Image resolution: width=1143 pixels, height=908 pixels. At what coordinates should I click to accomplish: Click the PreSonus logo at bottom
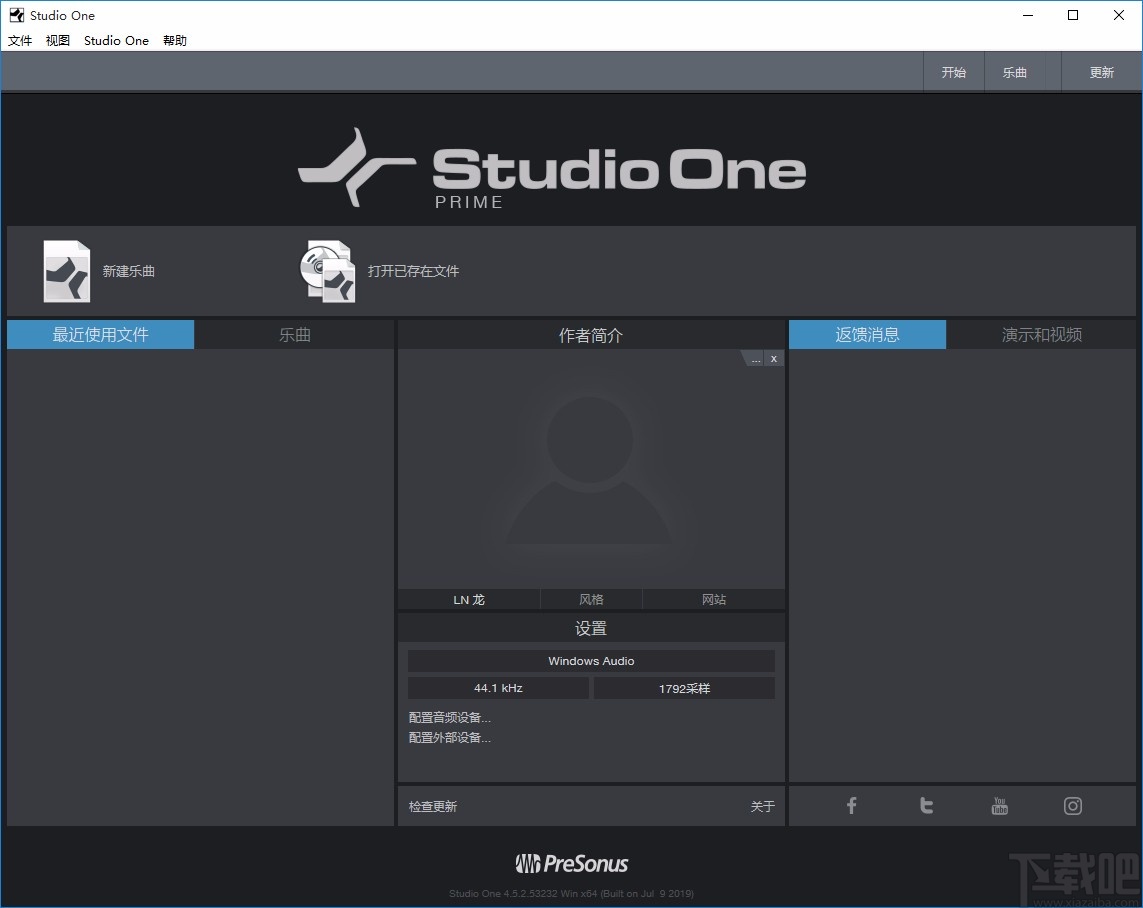click(572, 864)
